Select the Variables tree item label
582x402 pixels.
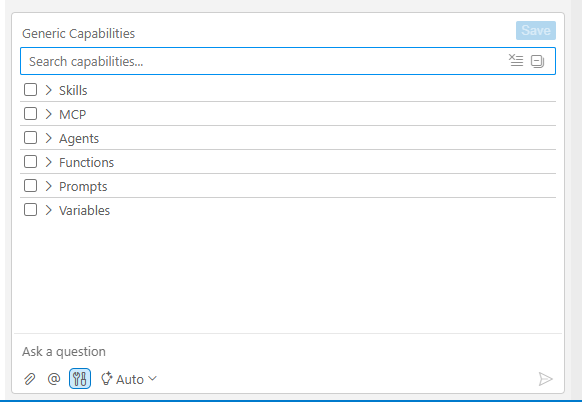[85, 210]
